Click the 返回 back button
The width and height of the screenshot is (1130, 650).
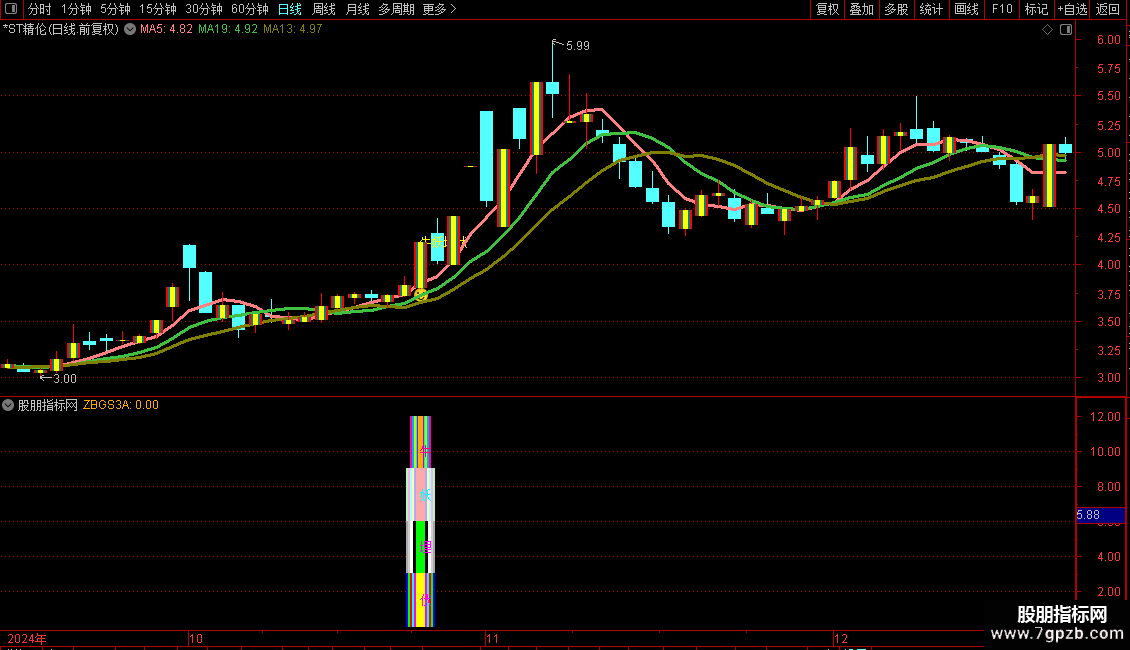coord(1108,9)
